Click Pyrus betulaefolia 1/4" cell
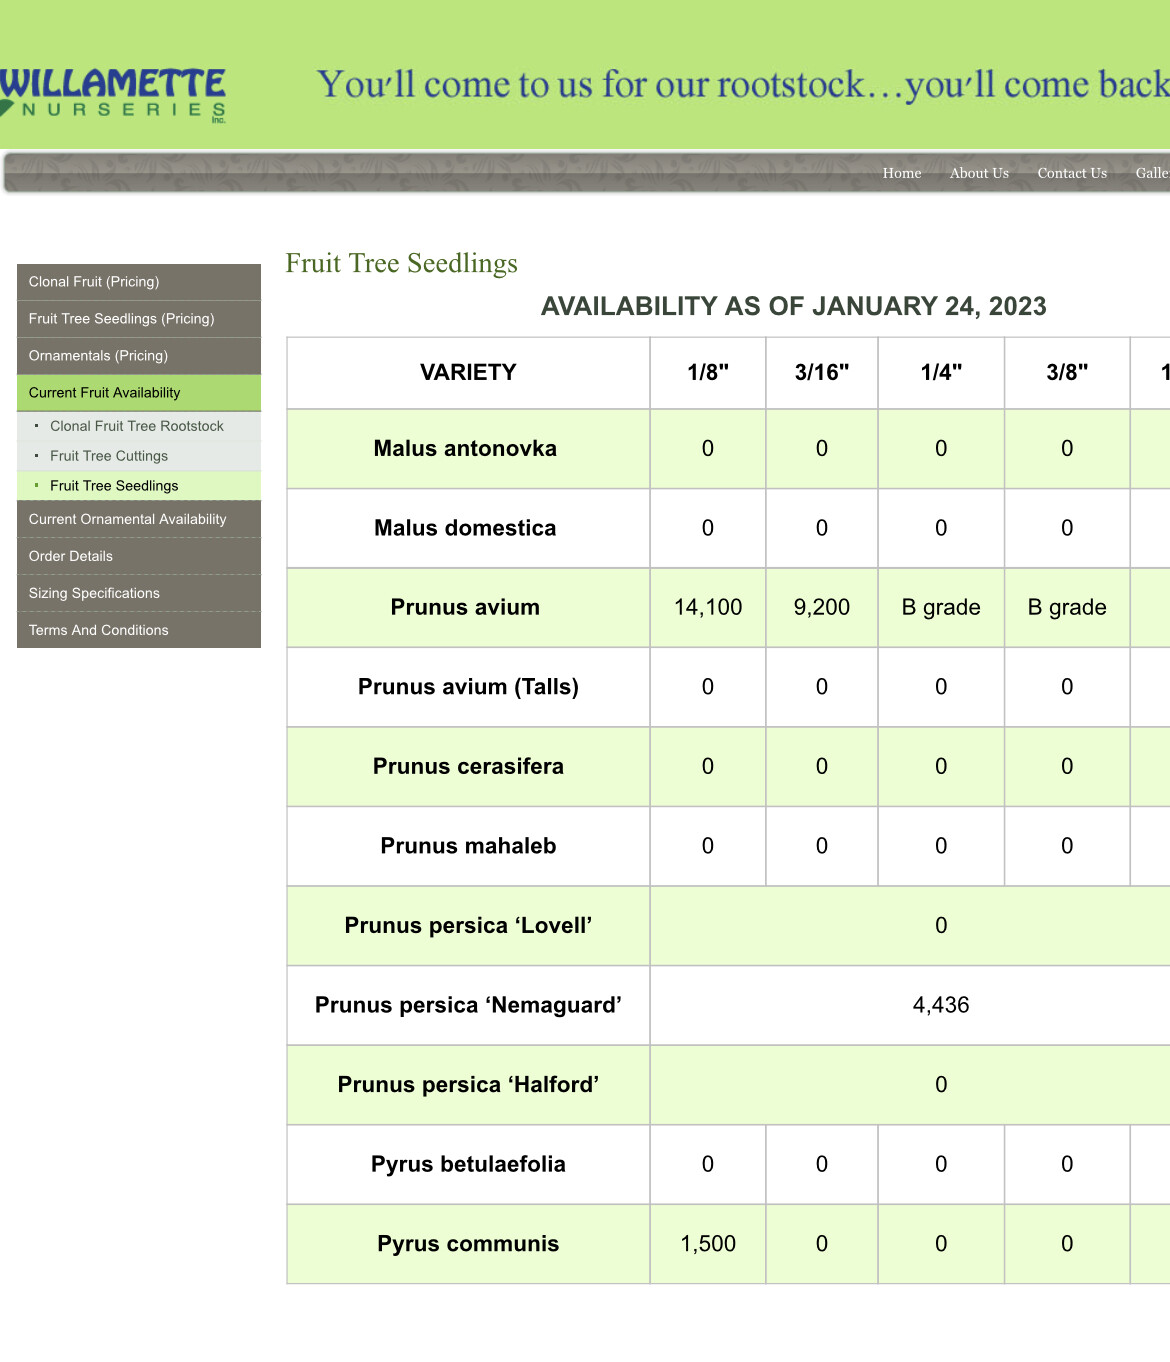The height and width of the screenshot is (1362, 1170). [x=941, y=1164]
